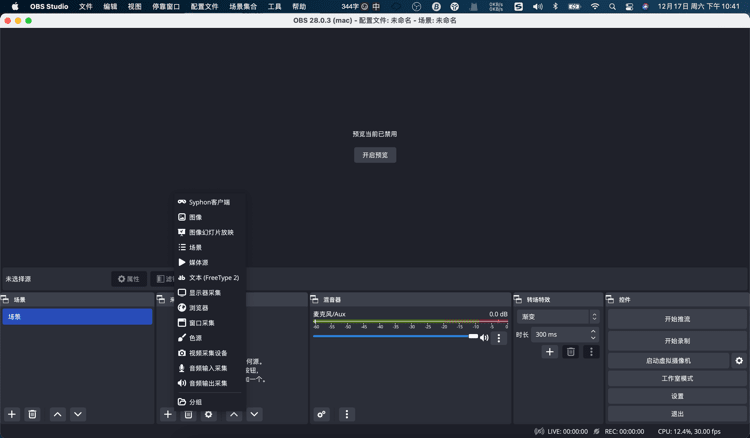Add 音频输出采集 source

[210, 383]
